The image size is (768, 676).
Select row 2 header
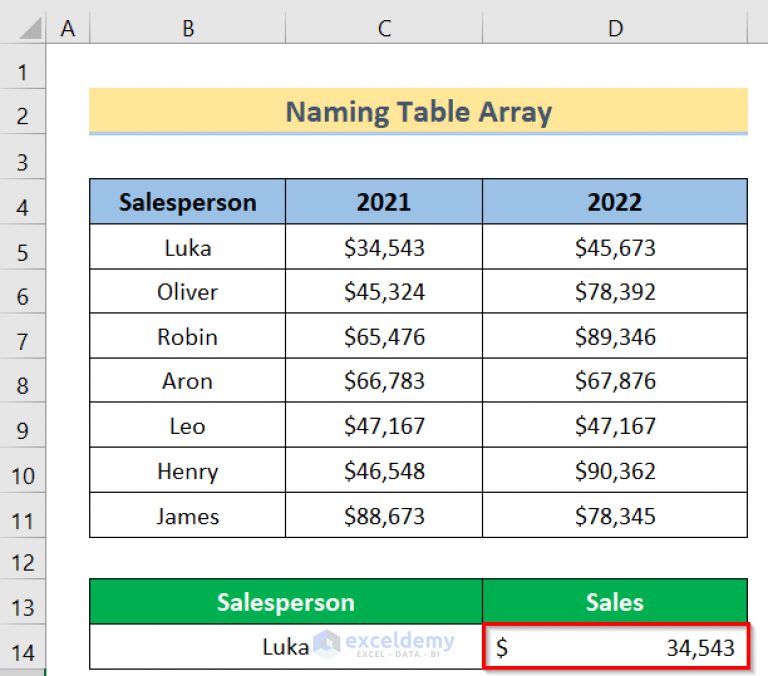point(23,112)
